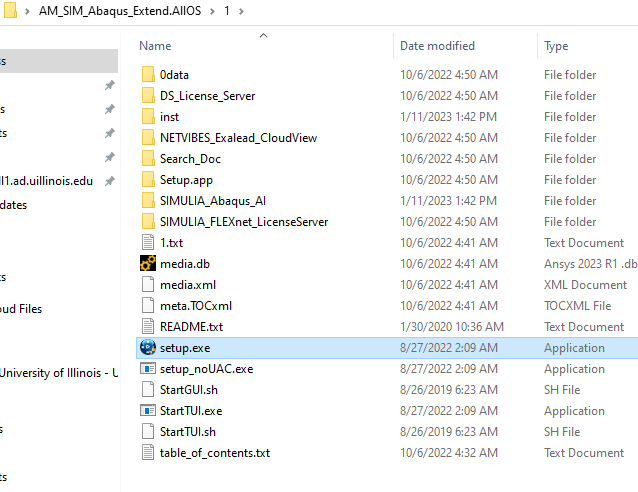Select the table_of_contents.txt file icon
638x492 pixels.
pyautogui.click(x=148, y=453)
